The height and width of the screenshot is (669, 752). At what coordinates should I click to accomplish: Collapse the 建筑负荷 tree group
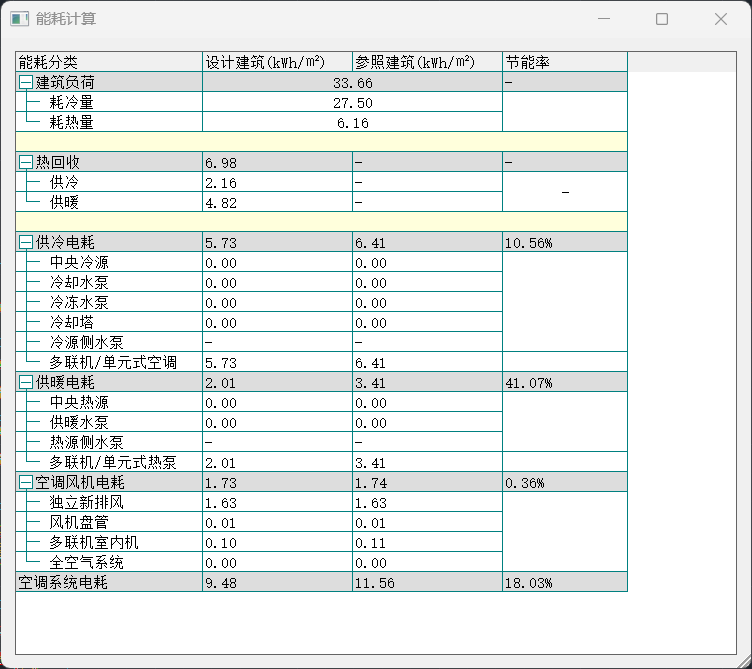pos(26,82)
